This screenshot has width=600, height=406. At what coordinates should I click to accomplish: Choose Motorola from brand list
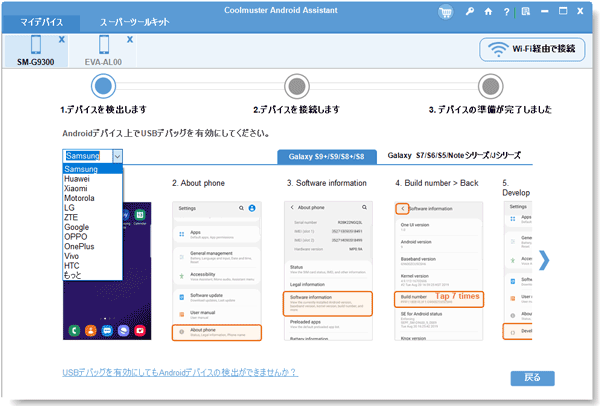tap(92, 198)
